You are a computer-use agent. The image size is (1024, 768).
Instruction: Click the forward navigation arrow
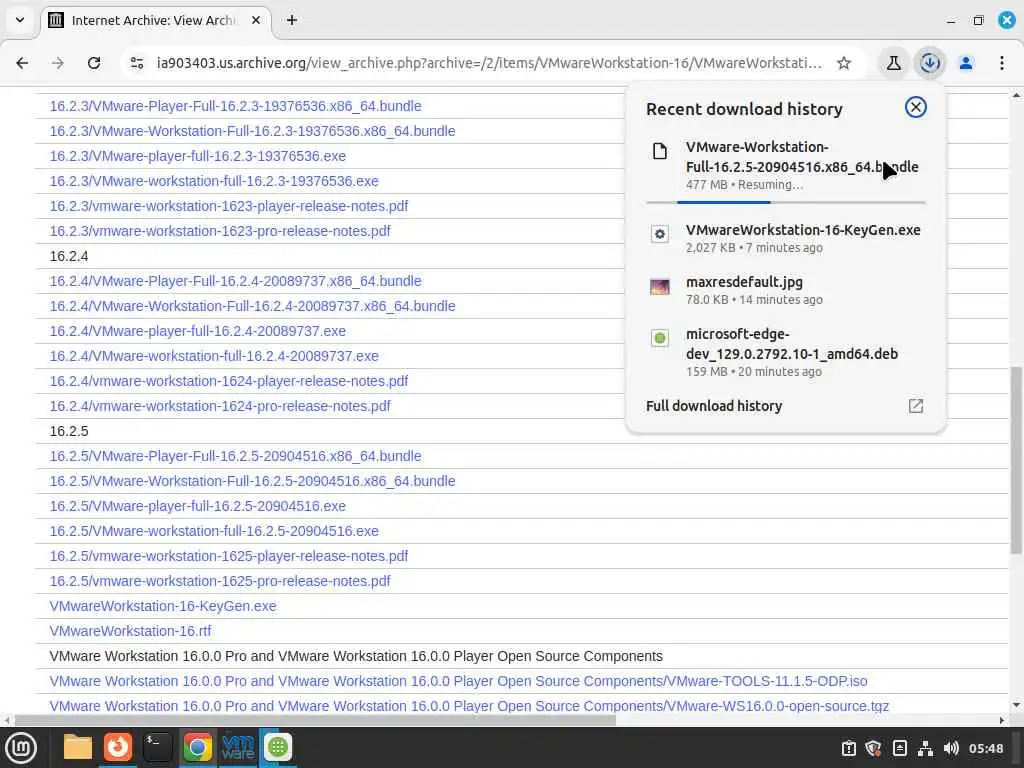(58, 63)
